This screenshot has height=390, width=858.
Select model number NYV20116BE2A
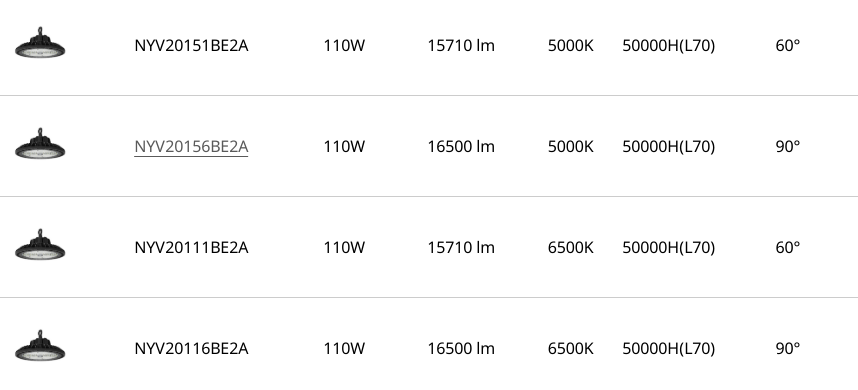point(191,348)
